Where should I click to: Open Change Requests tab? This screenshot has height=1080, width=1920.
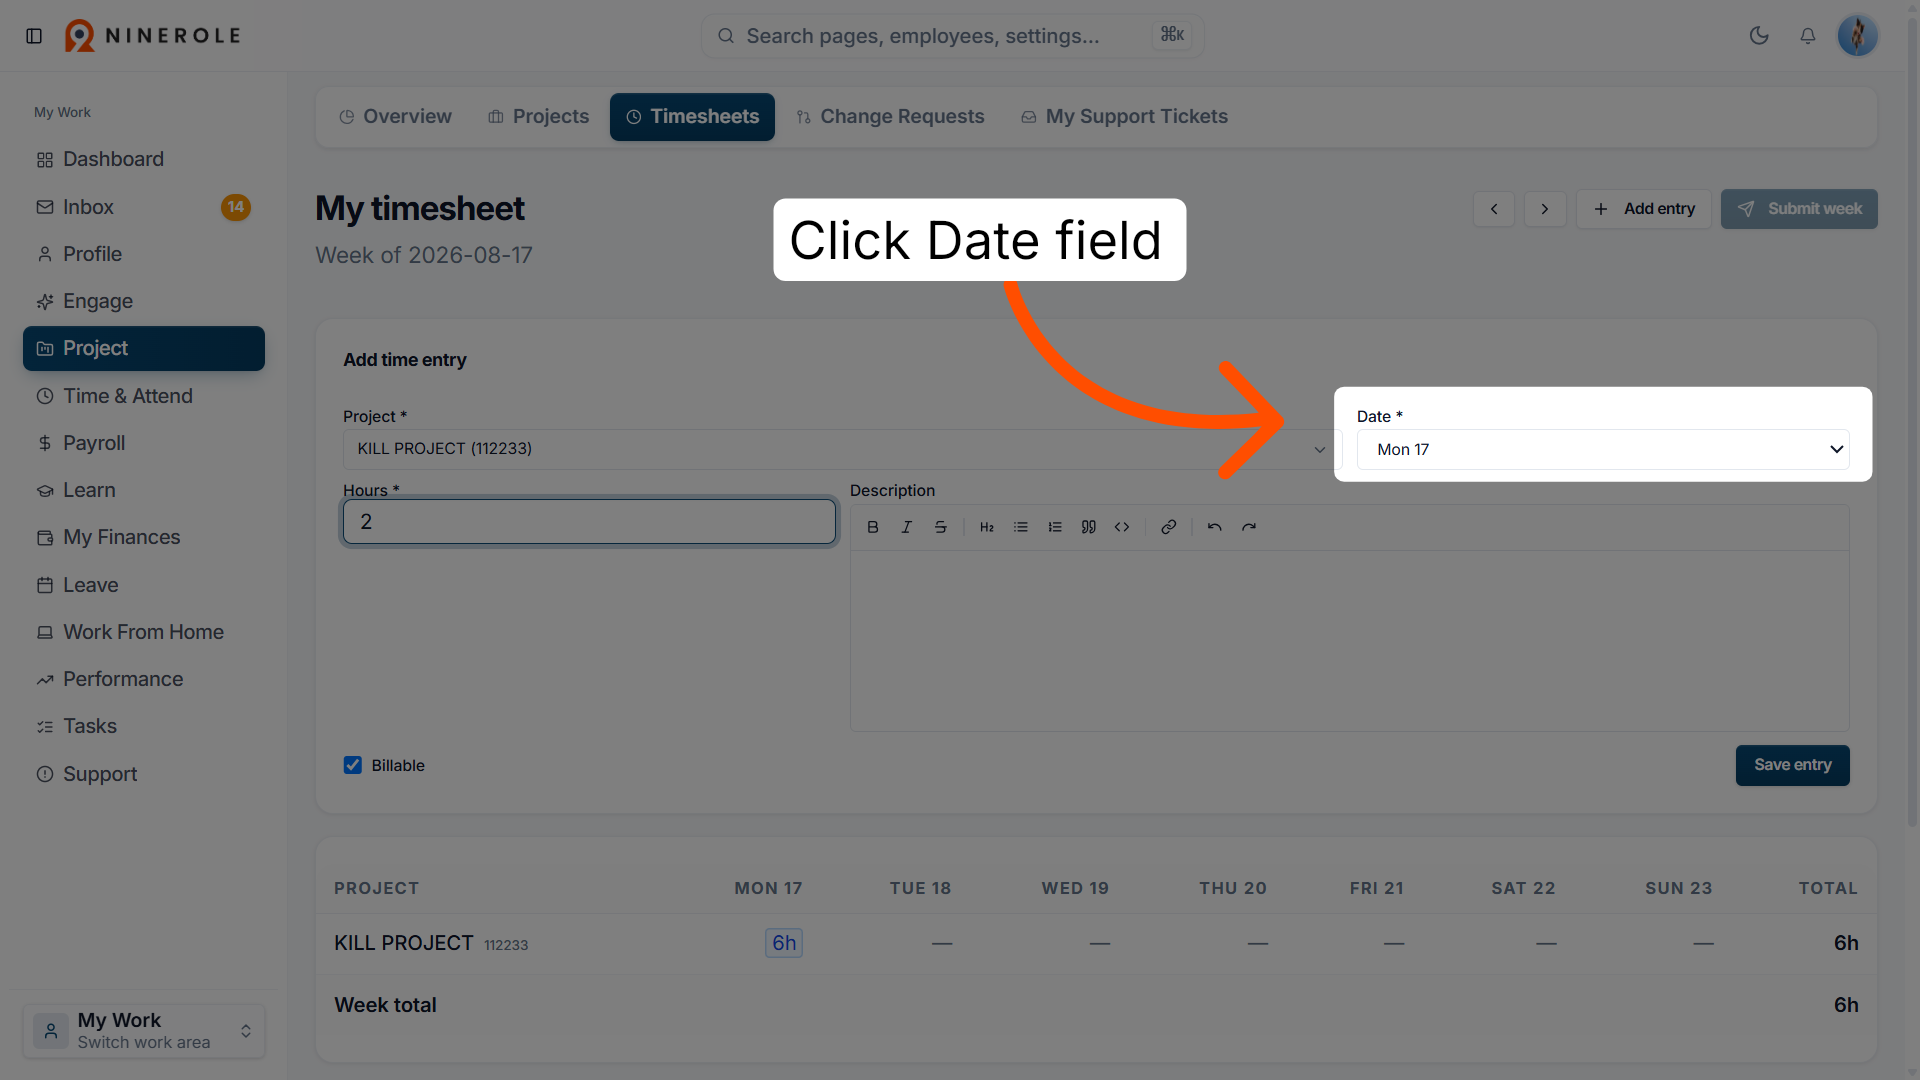tap(890, 117)
